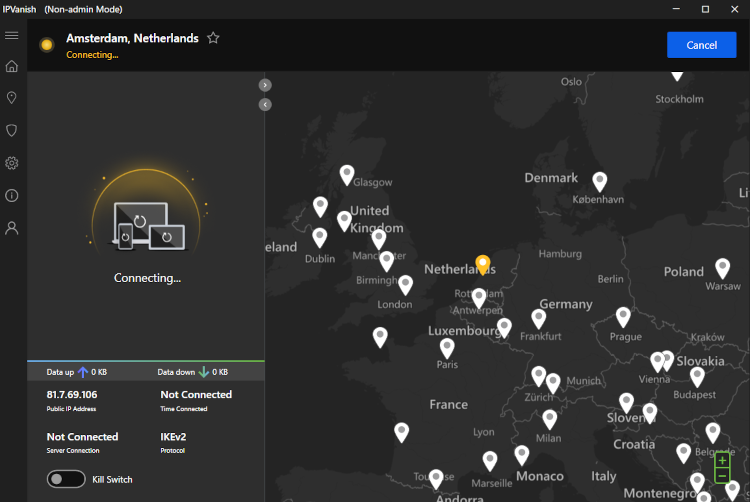Select the Glasgow map pin
Image resolution: width=750 pixels, height=502 pixels.
(347, 175)
